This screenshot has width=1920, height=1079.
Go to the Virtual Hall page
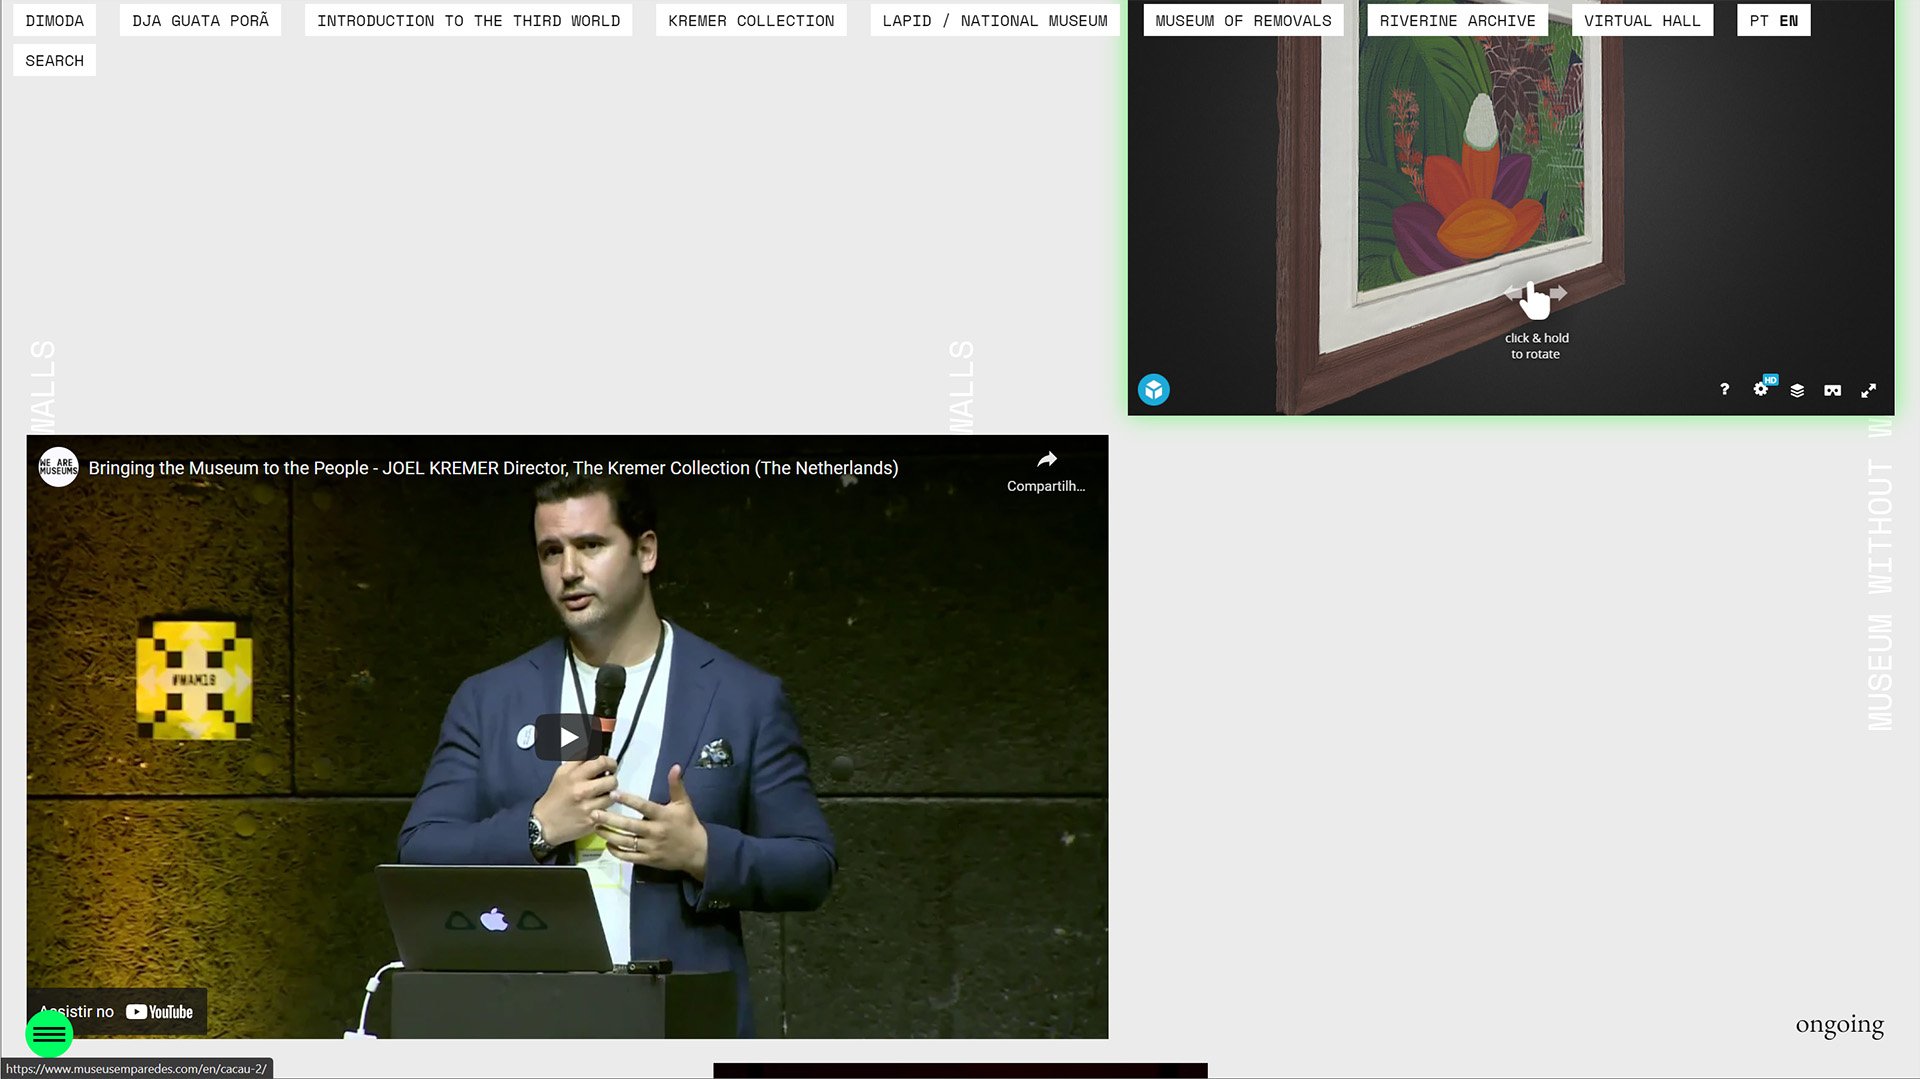[1642, 20]
